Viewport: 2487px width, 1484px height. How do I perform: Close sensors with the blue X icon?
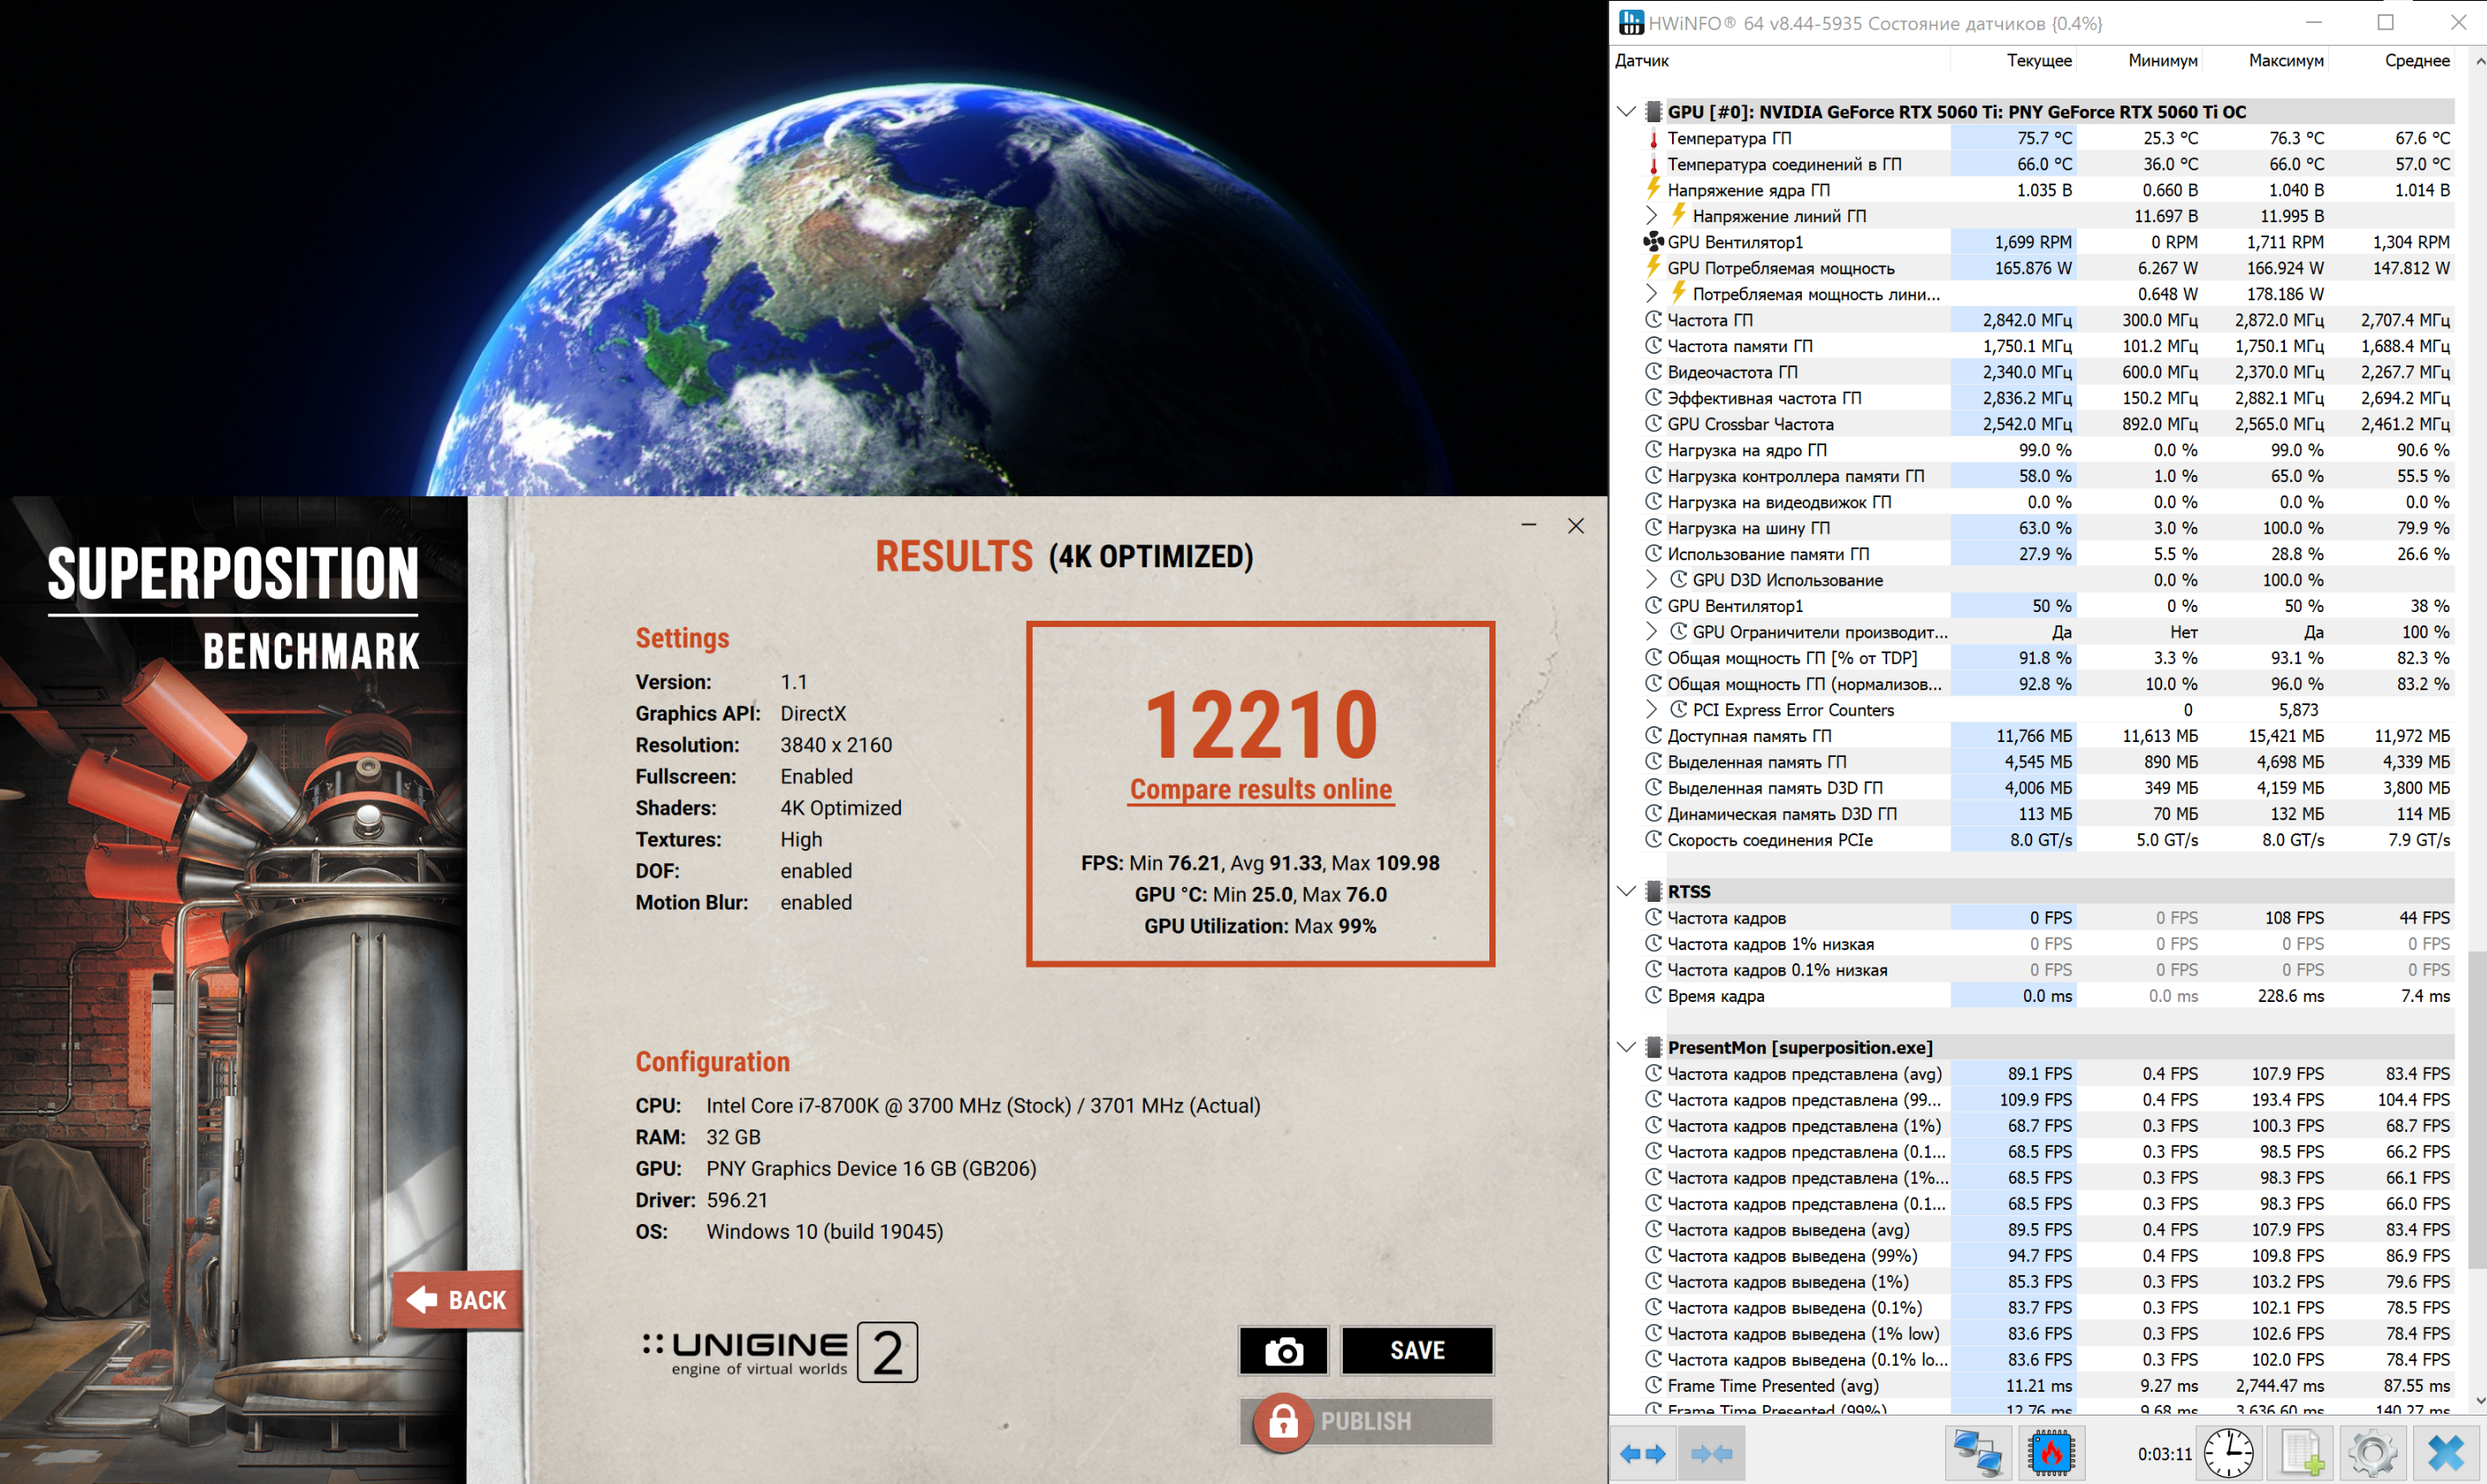pyautogui.click(x=2446, y=1453)
